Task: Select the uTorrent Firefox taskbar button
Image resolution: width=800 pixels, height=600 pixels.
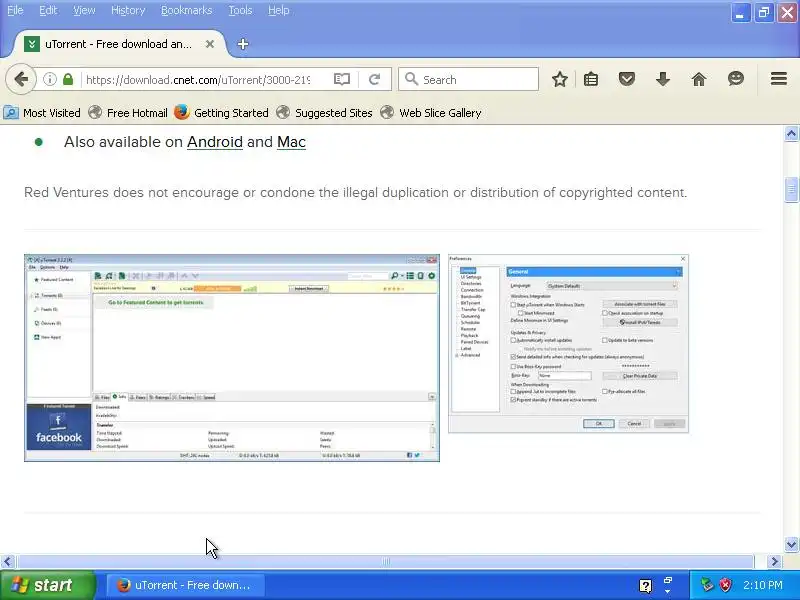Action: (x=185, y=585)
